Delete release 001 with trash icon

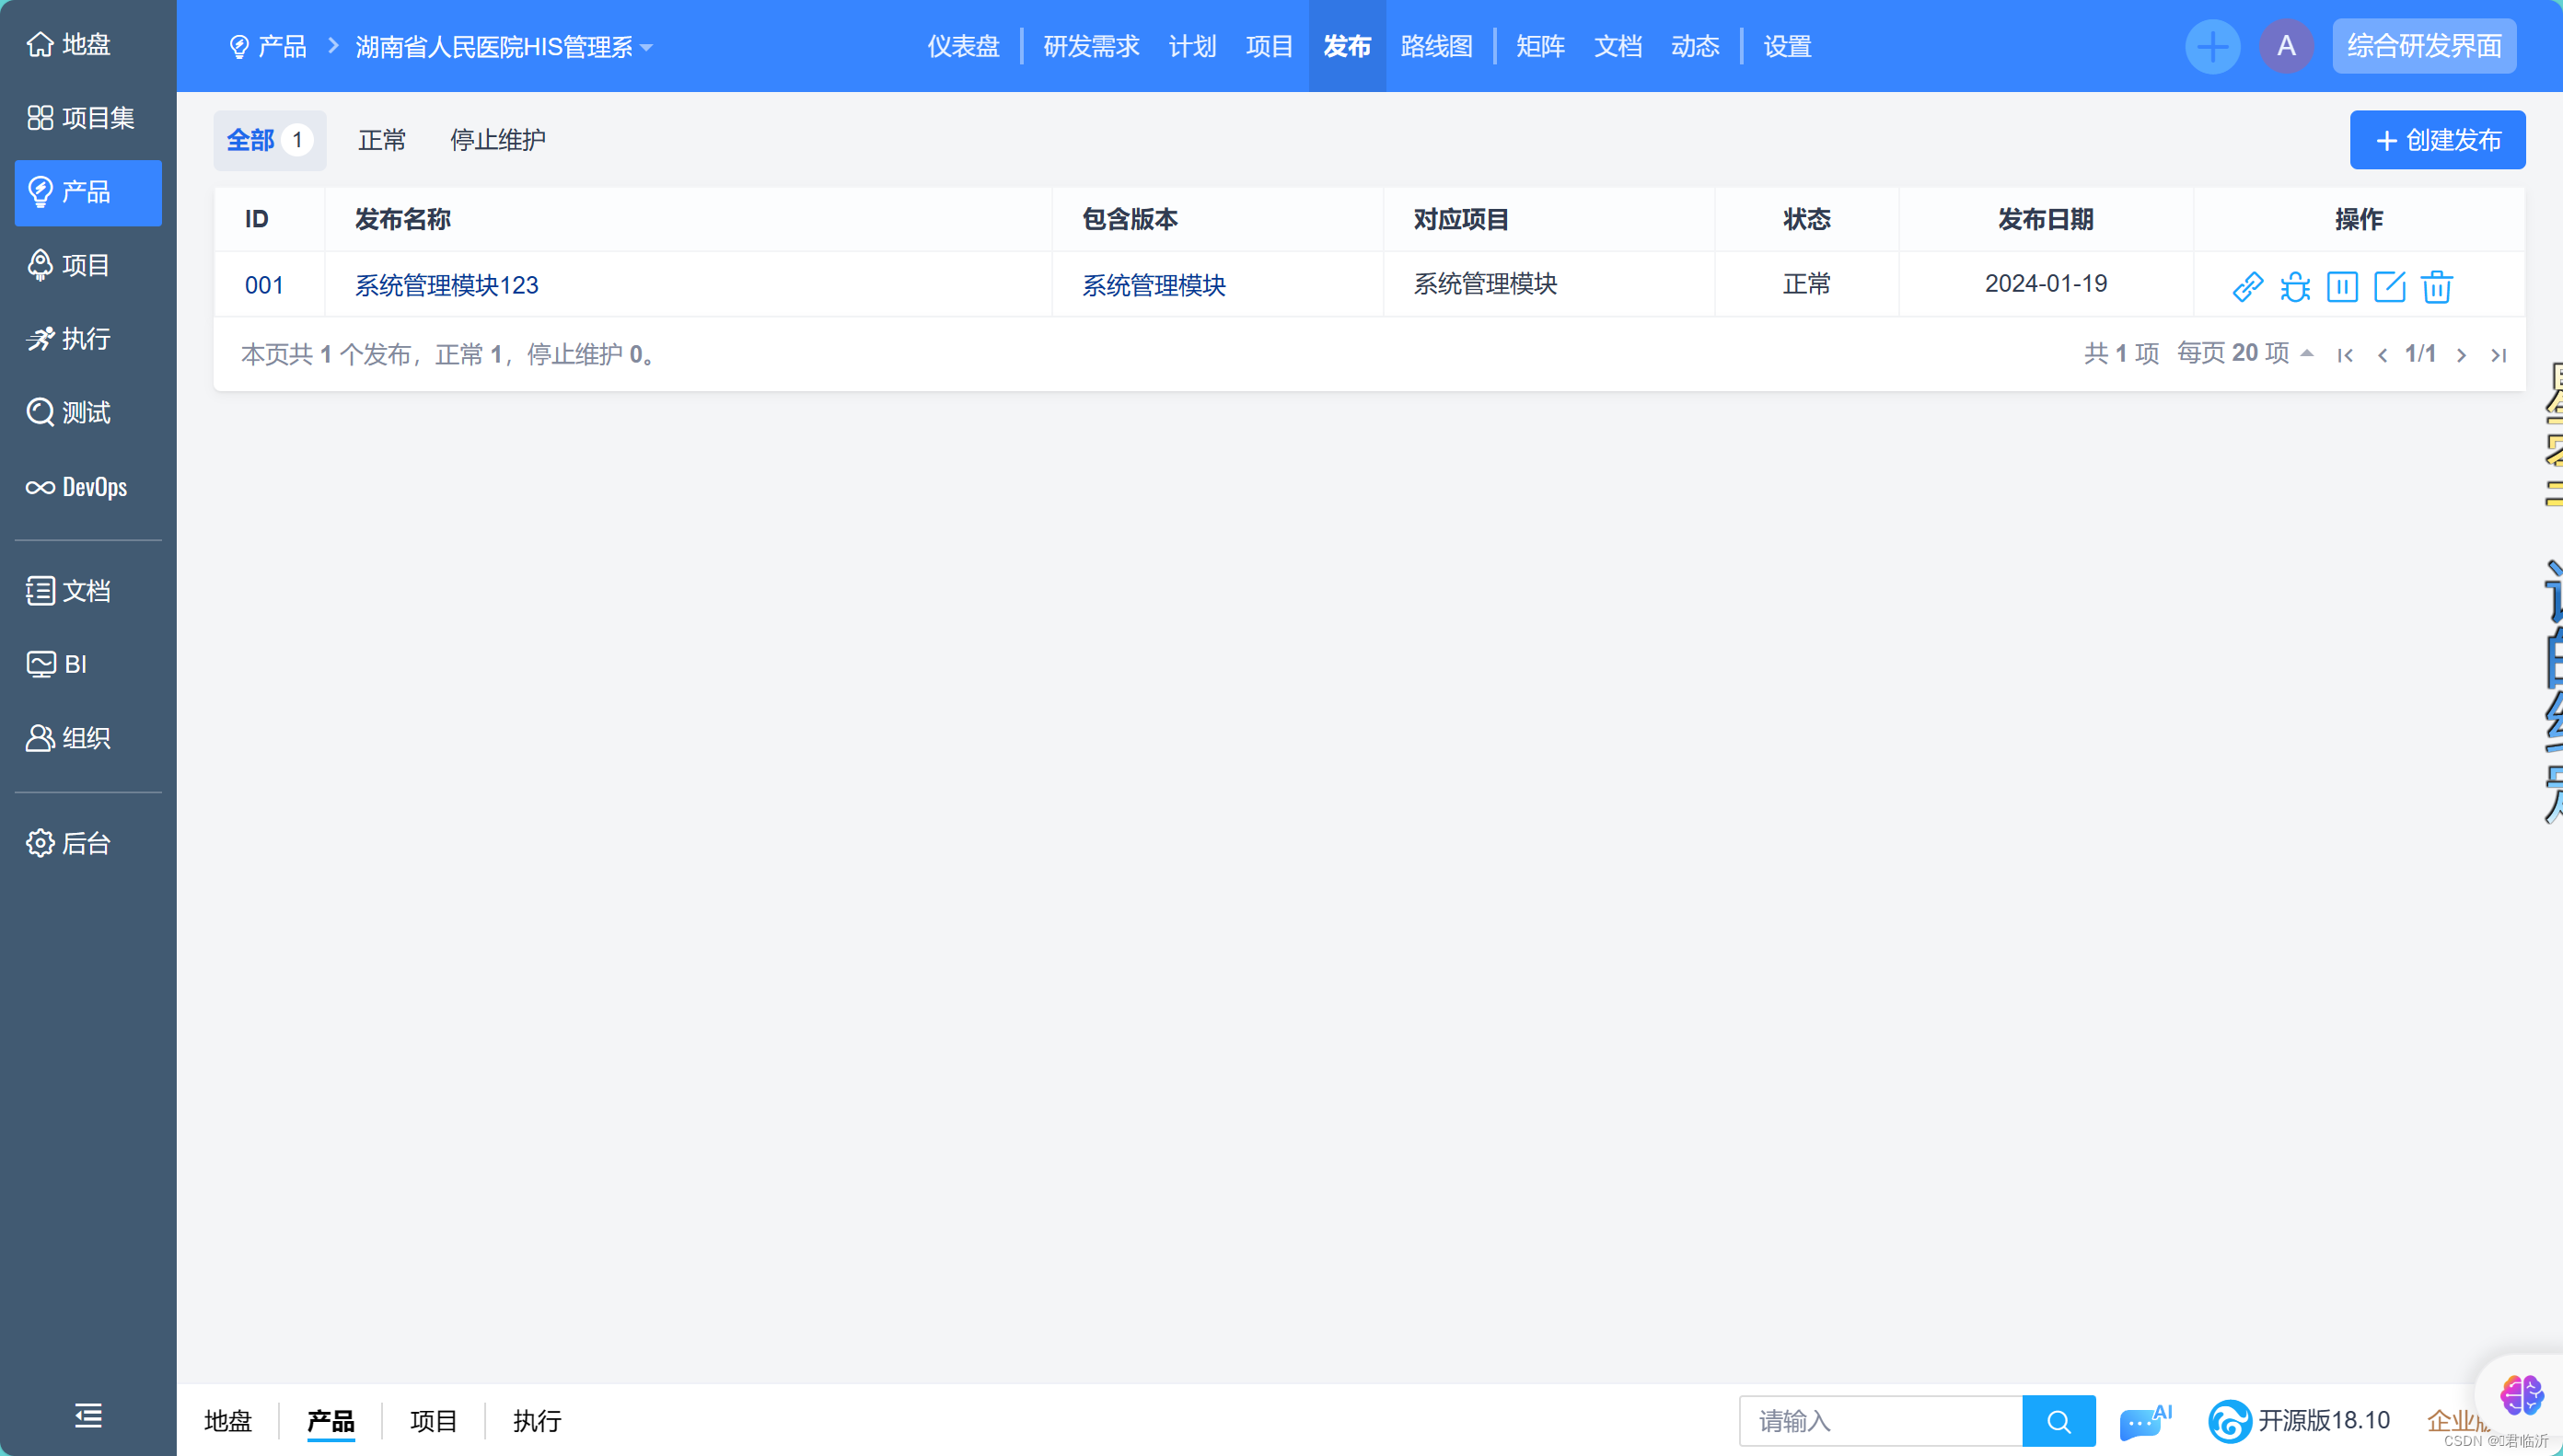click(x=2436, y=286)
